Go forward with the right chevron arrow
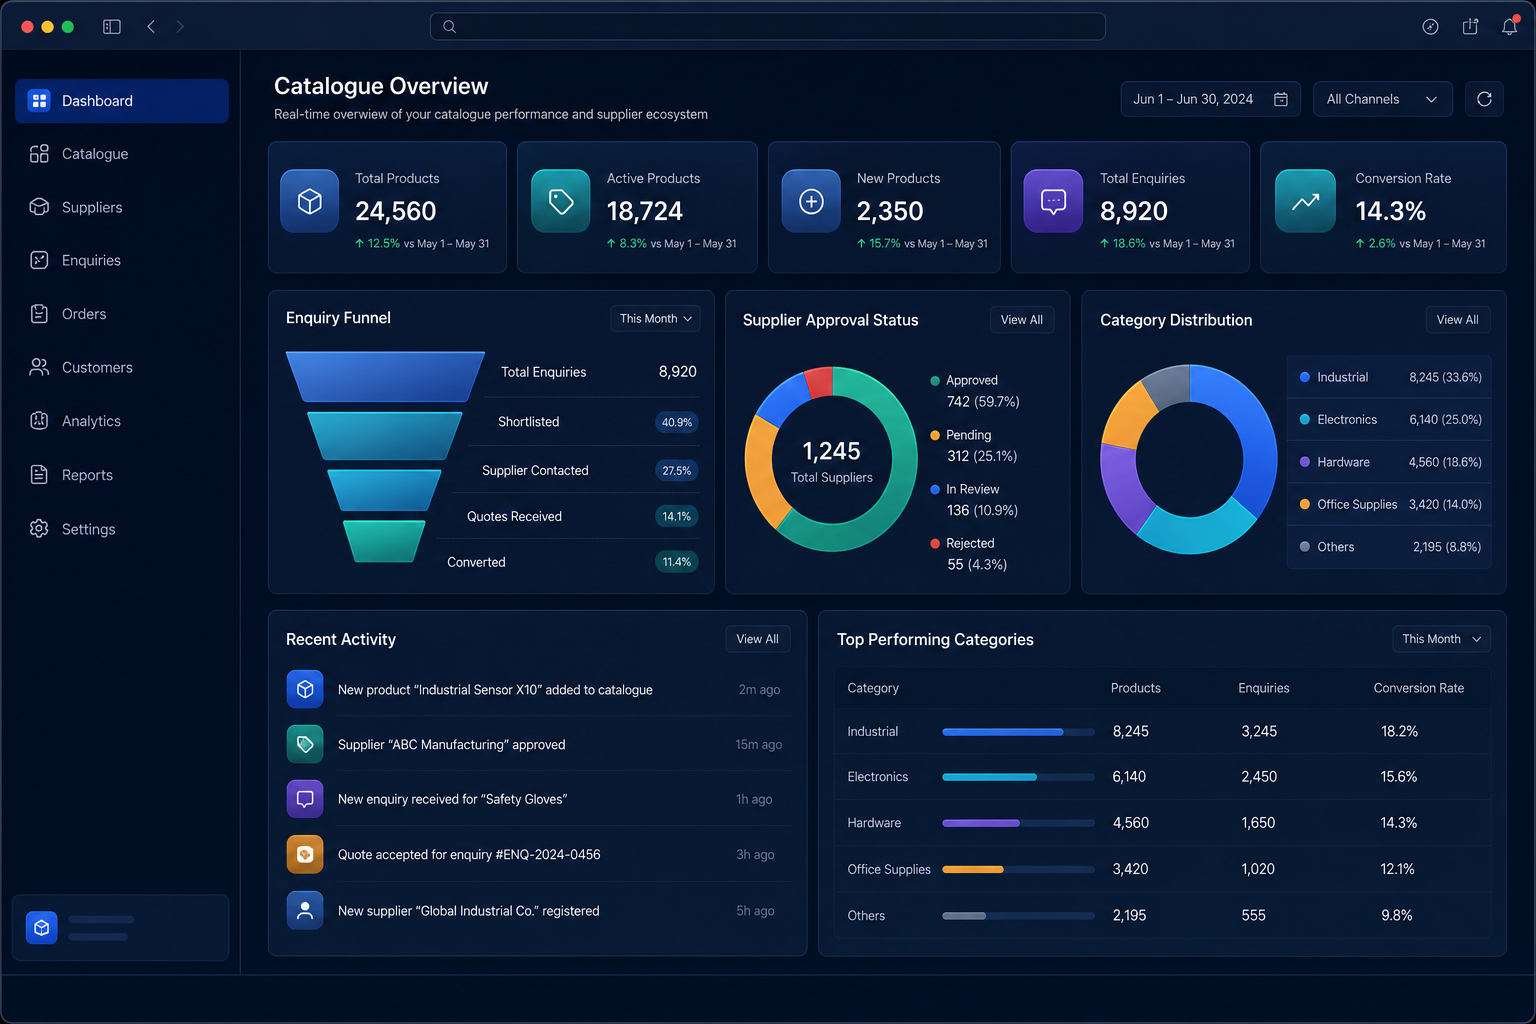Image resolution: width=1536 pixels, height=1024 pixels. [x=180, y=27]
